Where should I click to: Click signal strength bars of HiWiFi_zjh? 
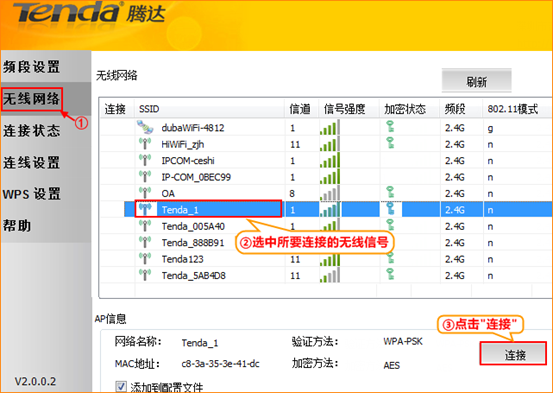coord(330,144)
